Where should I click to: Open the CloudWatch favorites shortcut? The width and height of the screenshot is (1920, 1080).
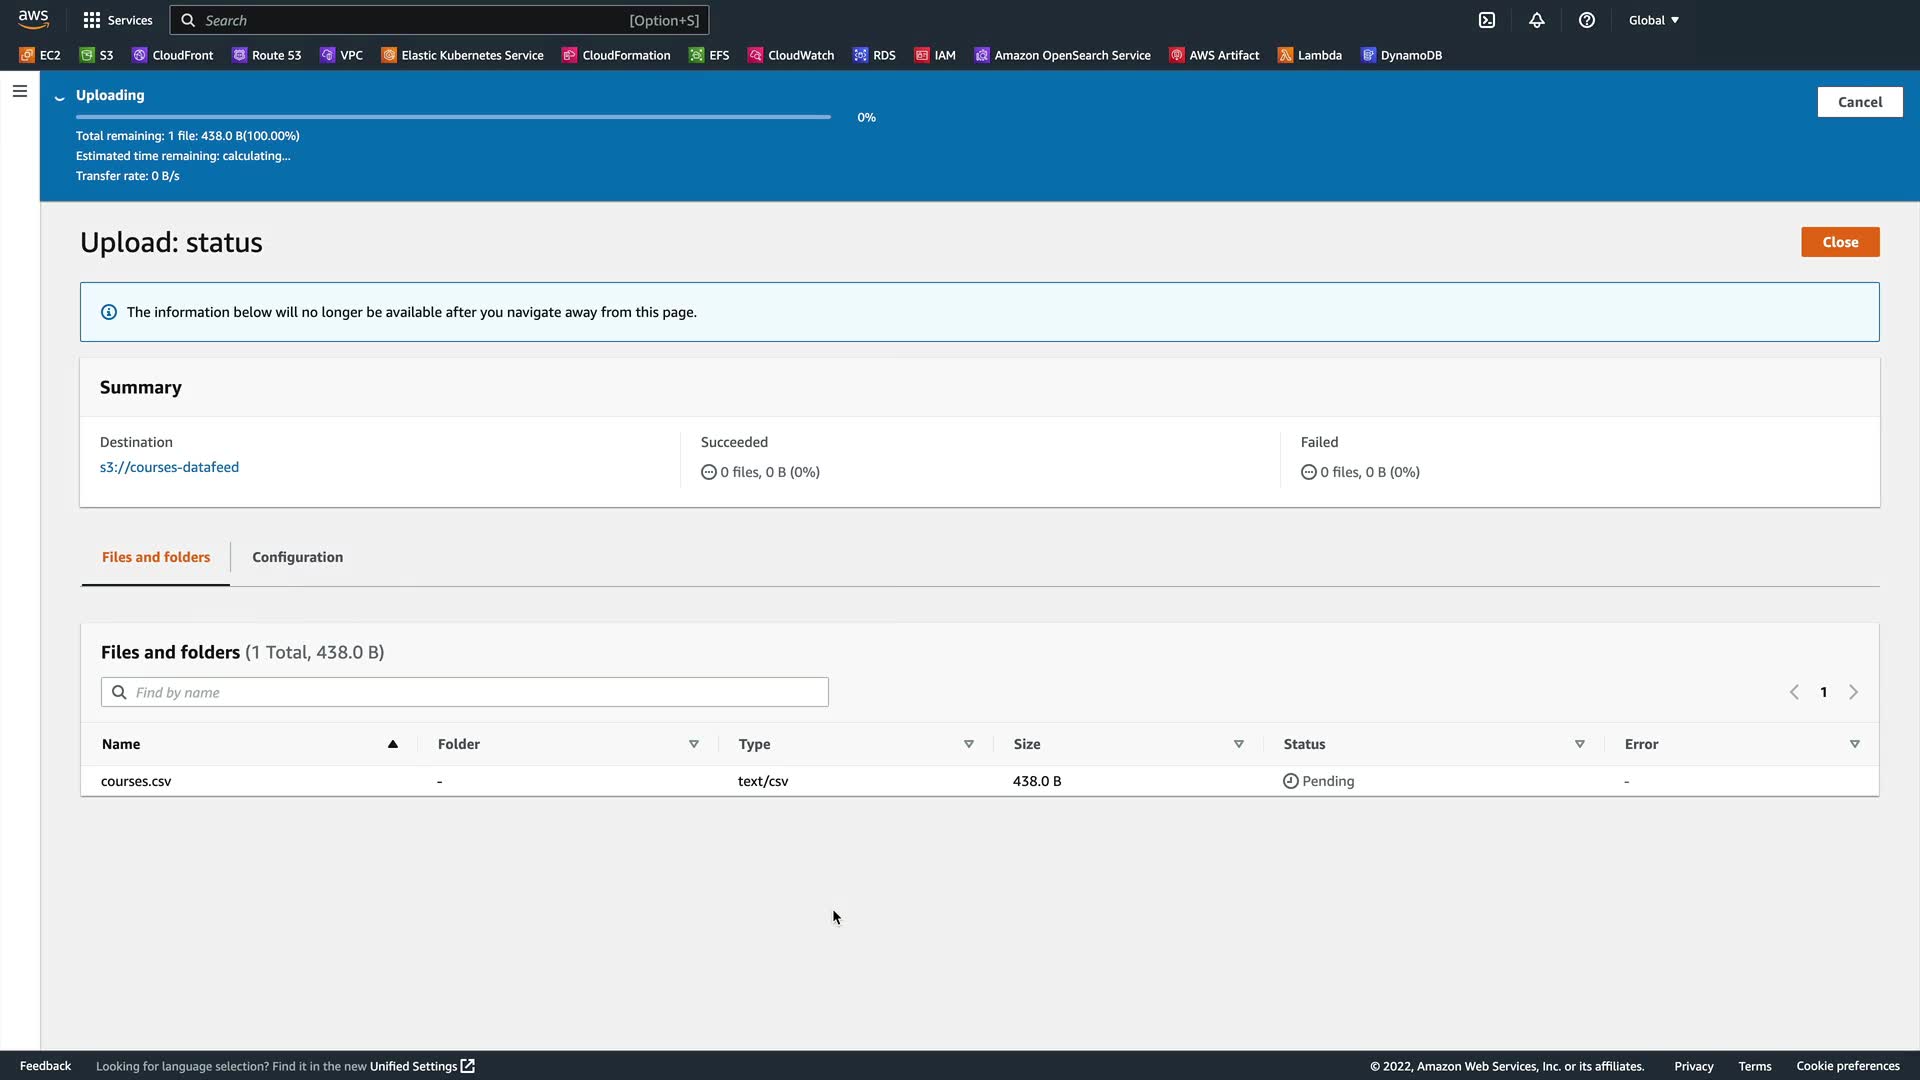click(x=791, y=55)
